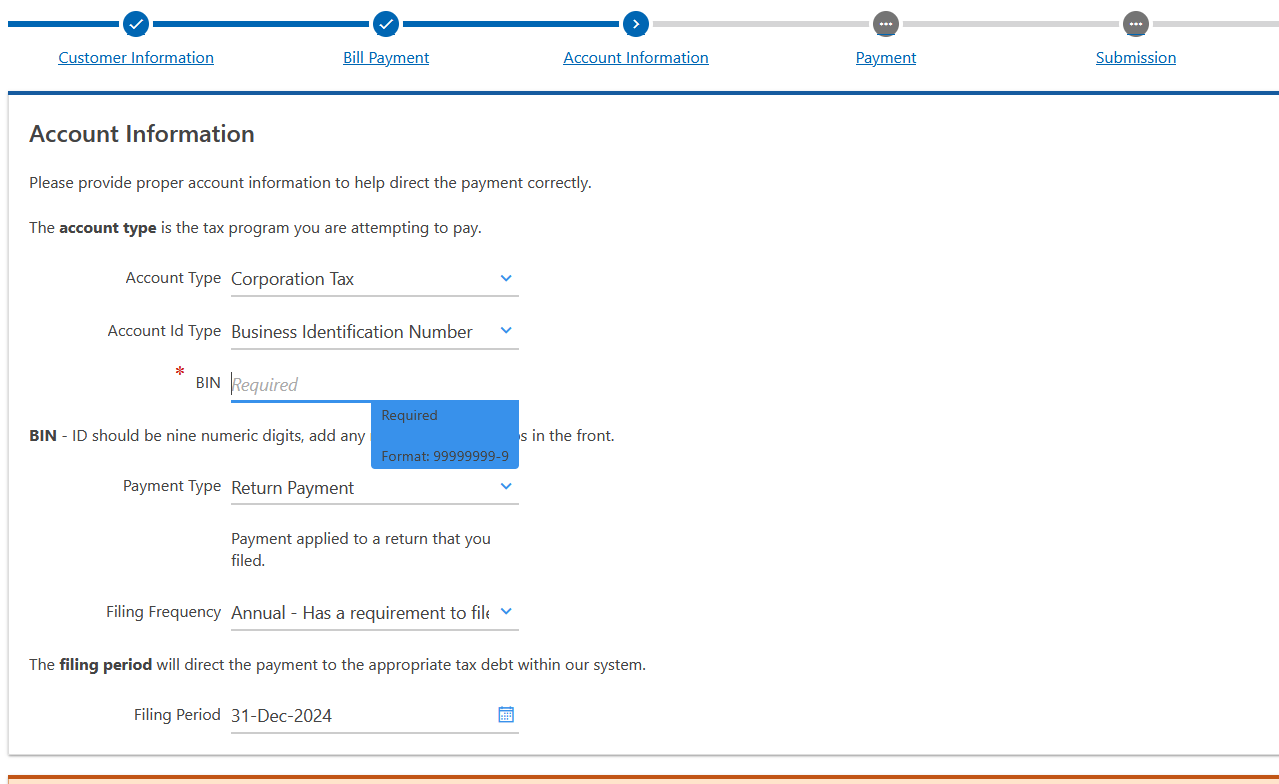Open the Filing Period calendar picker icon
1279x784 pixels.
(x=506, y=714)
